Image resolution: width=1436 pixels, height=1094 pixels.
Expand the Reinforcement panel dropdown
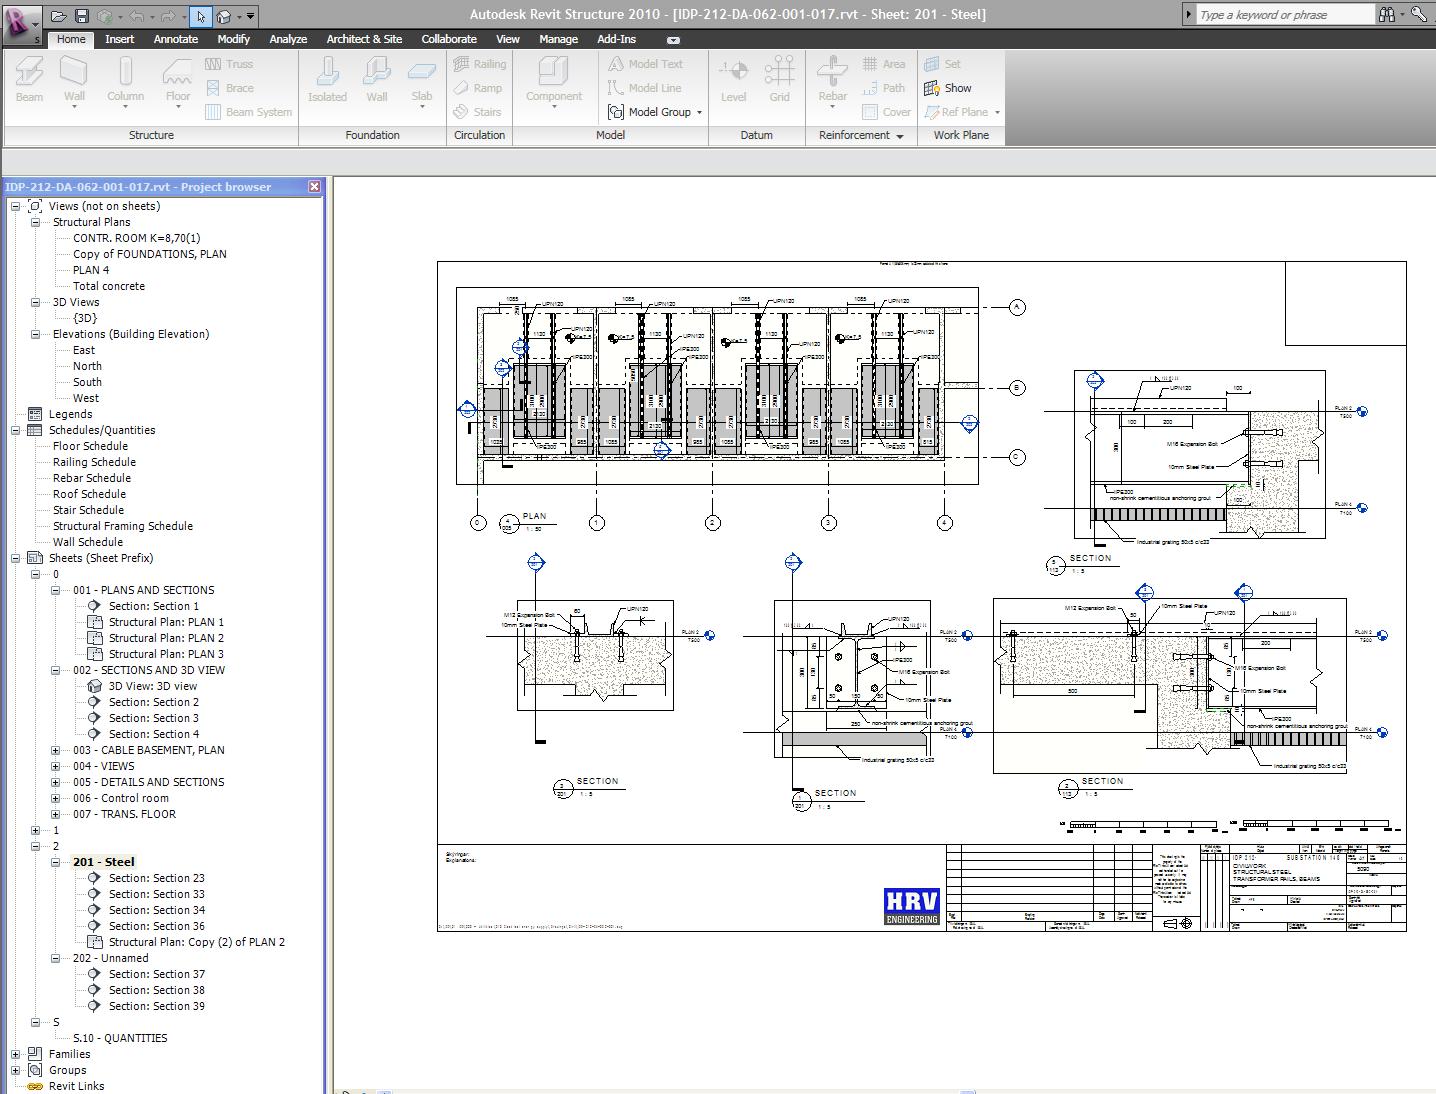coord(899,136)
